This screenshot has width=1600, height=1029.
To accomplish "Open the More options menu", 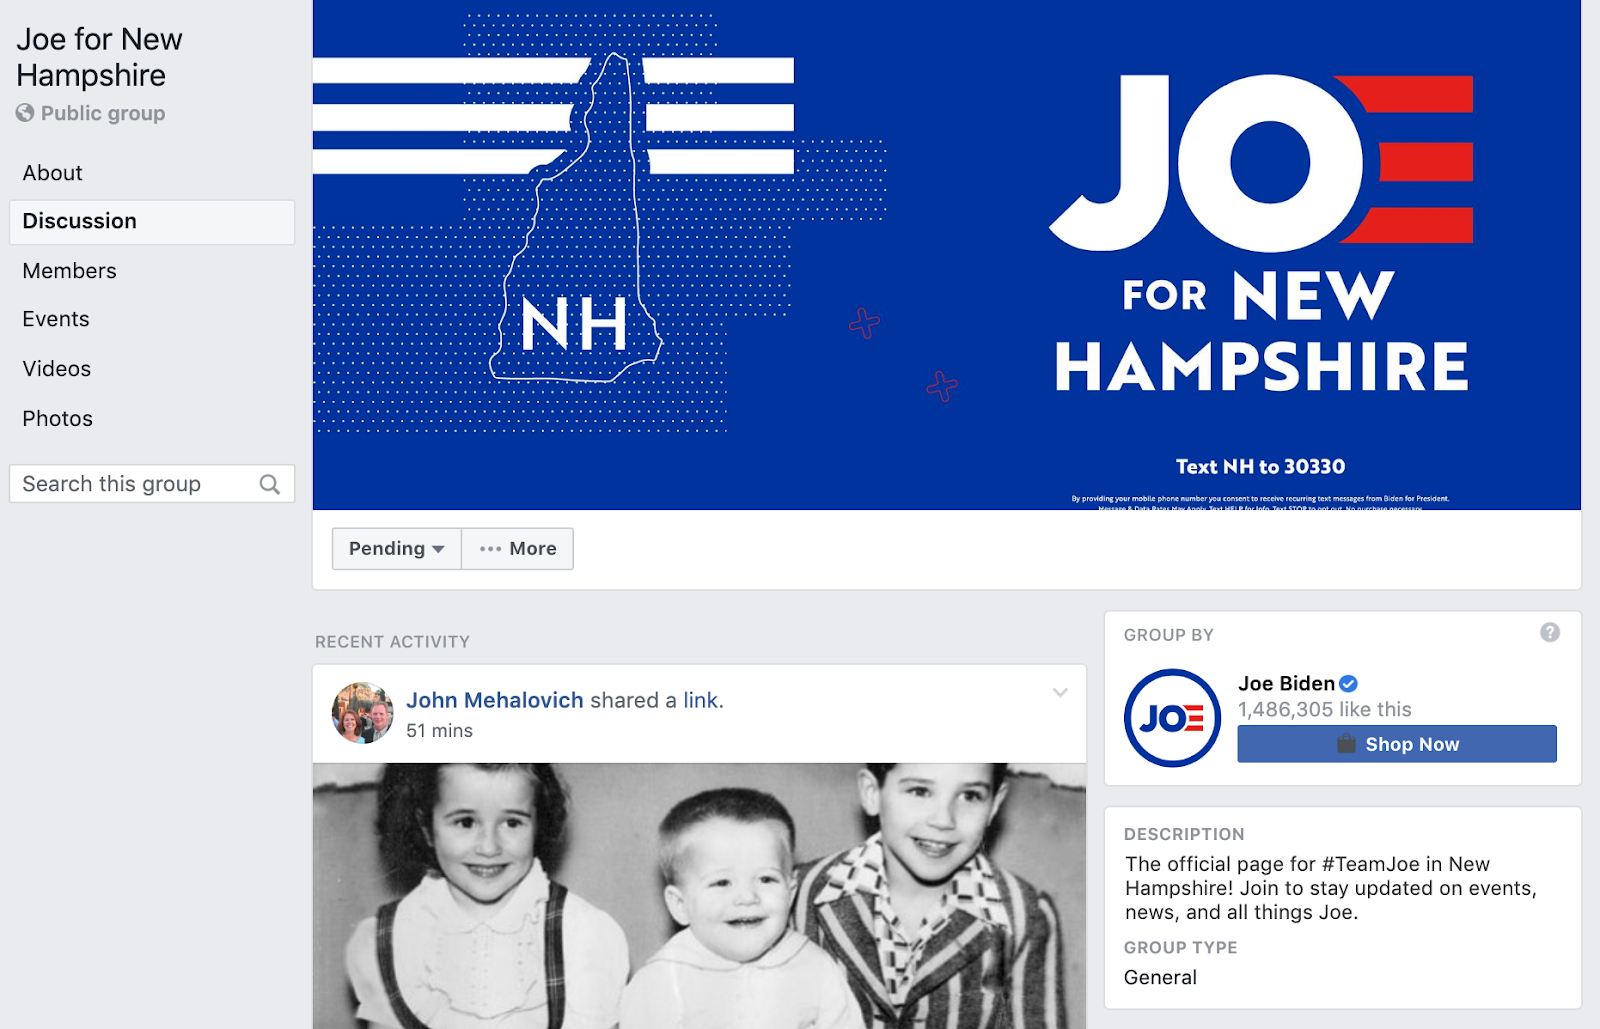I will coord(517,549).
